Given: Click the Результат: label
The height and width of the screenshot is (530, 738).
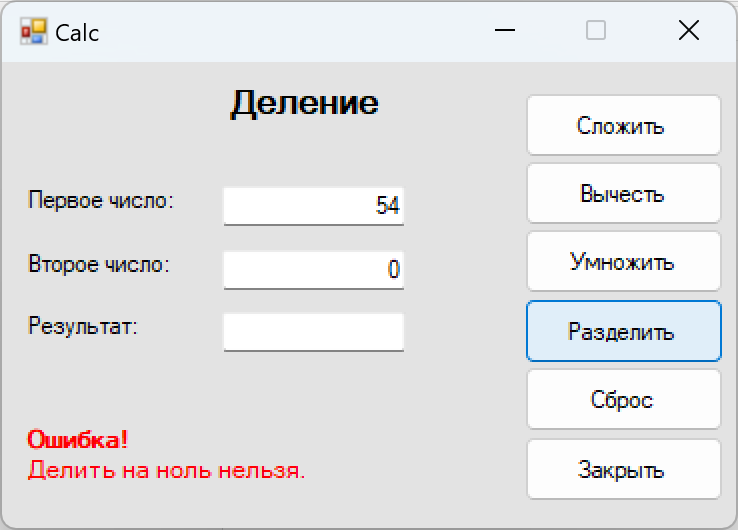Looking at the screenshot, I should pos(83,326).
